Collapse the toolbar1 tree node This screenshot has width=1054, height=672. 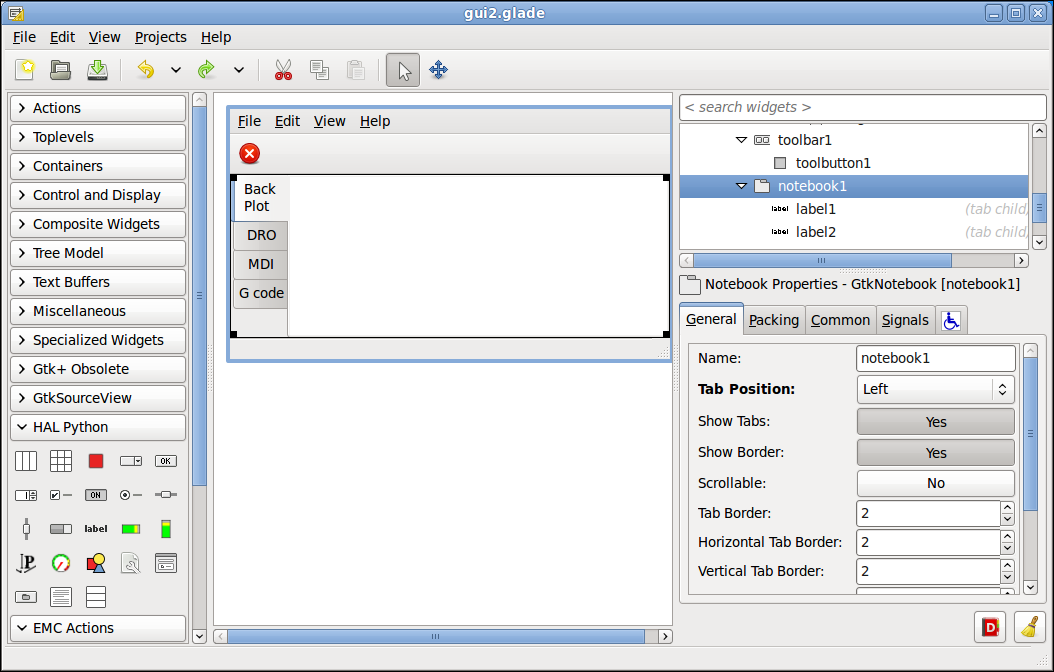[x=741, y=140]
